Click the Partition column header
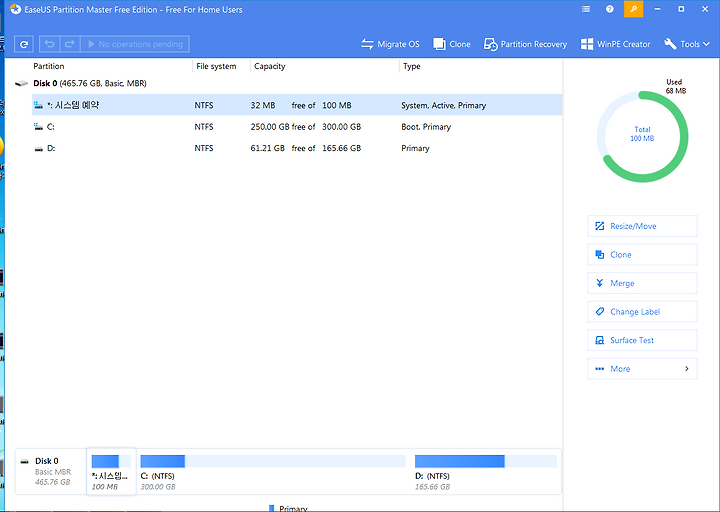The width and height of the screenshot is (720, 512). coord(49,66)
